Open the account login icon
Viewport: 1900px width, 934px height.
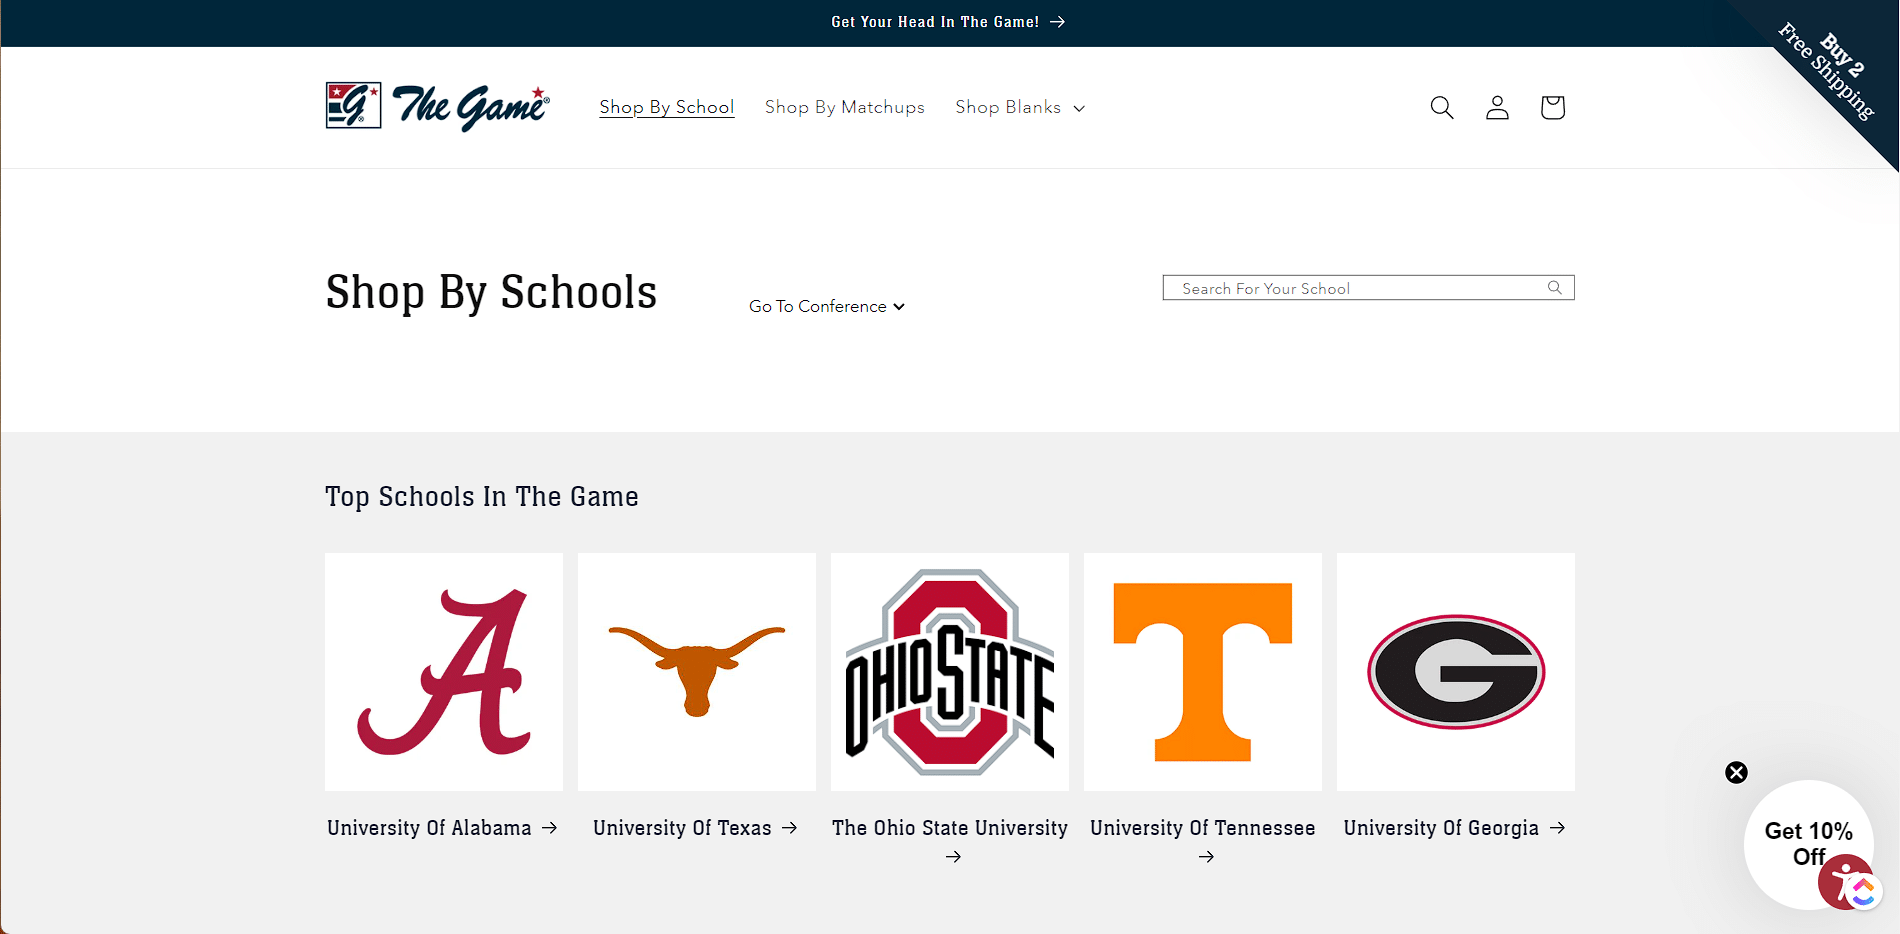pyautogui.click(x=1497, y=107)
